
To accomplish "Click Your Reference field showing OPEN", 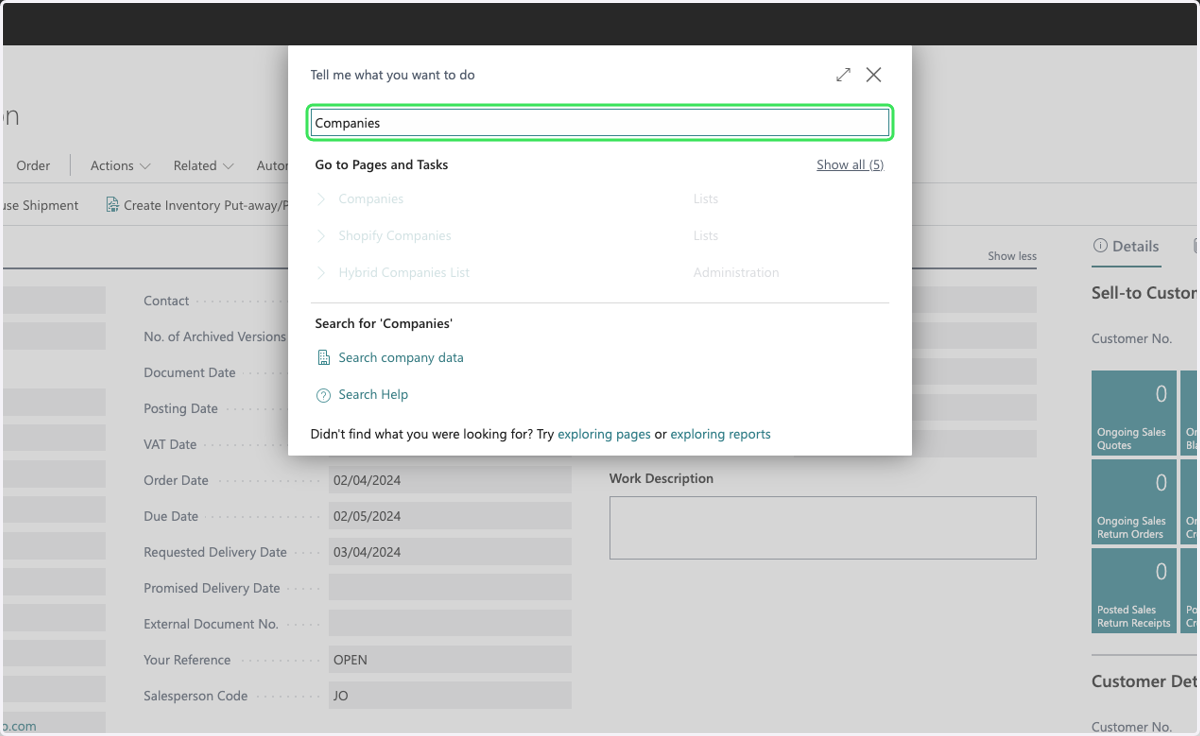I will (450, 660).
